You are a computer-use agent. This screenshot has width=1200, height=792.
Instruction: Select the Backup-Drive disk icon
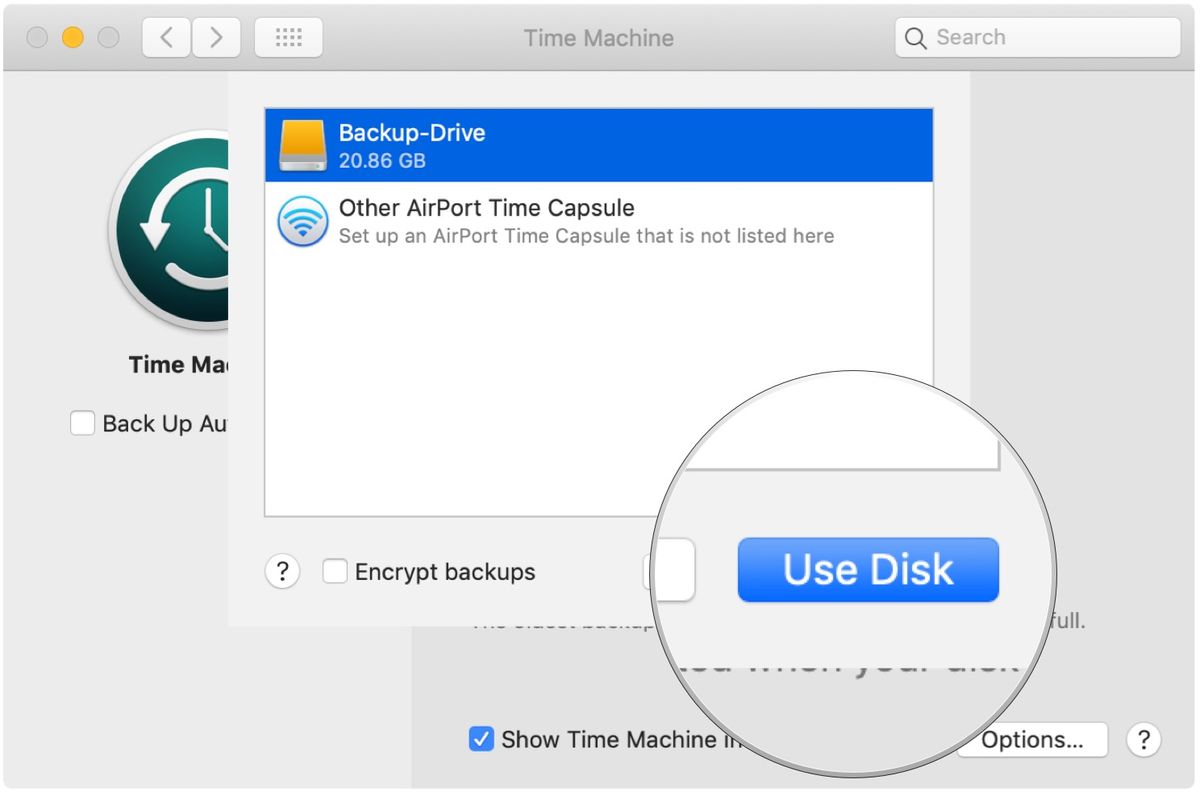point(301,144)
